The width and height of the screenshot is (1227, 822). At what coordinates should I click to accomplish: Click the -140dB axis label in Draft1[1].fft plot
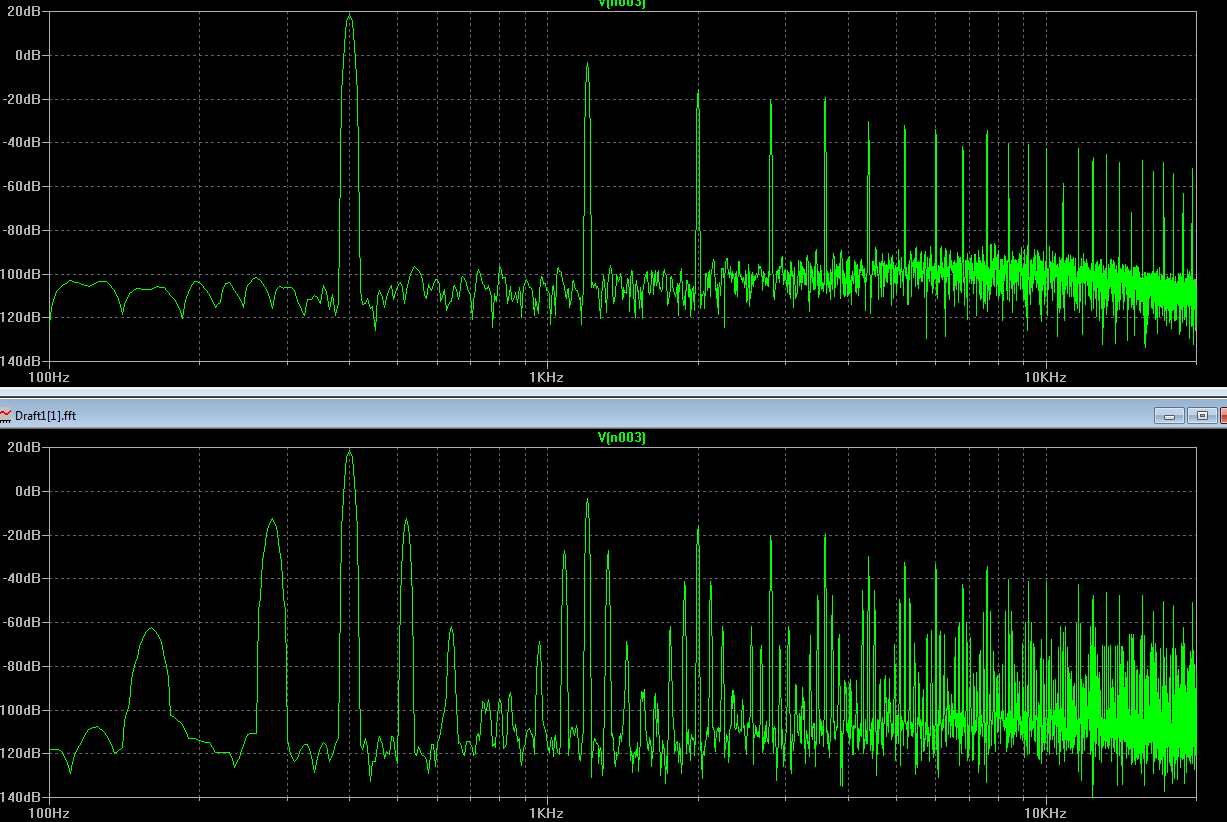(x=22, y=797)
